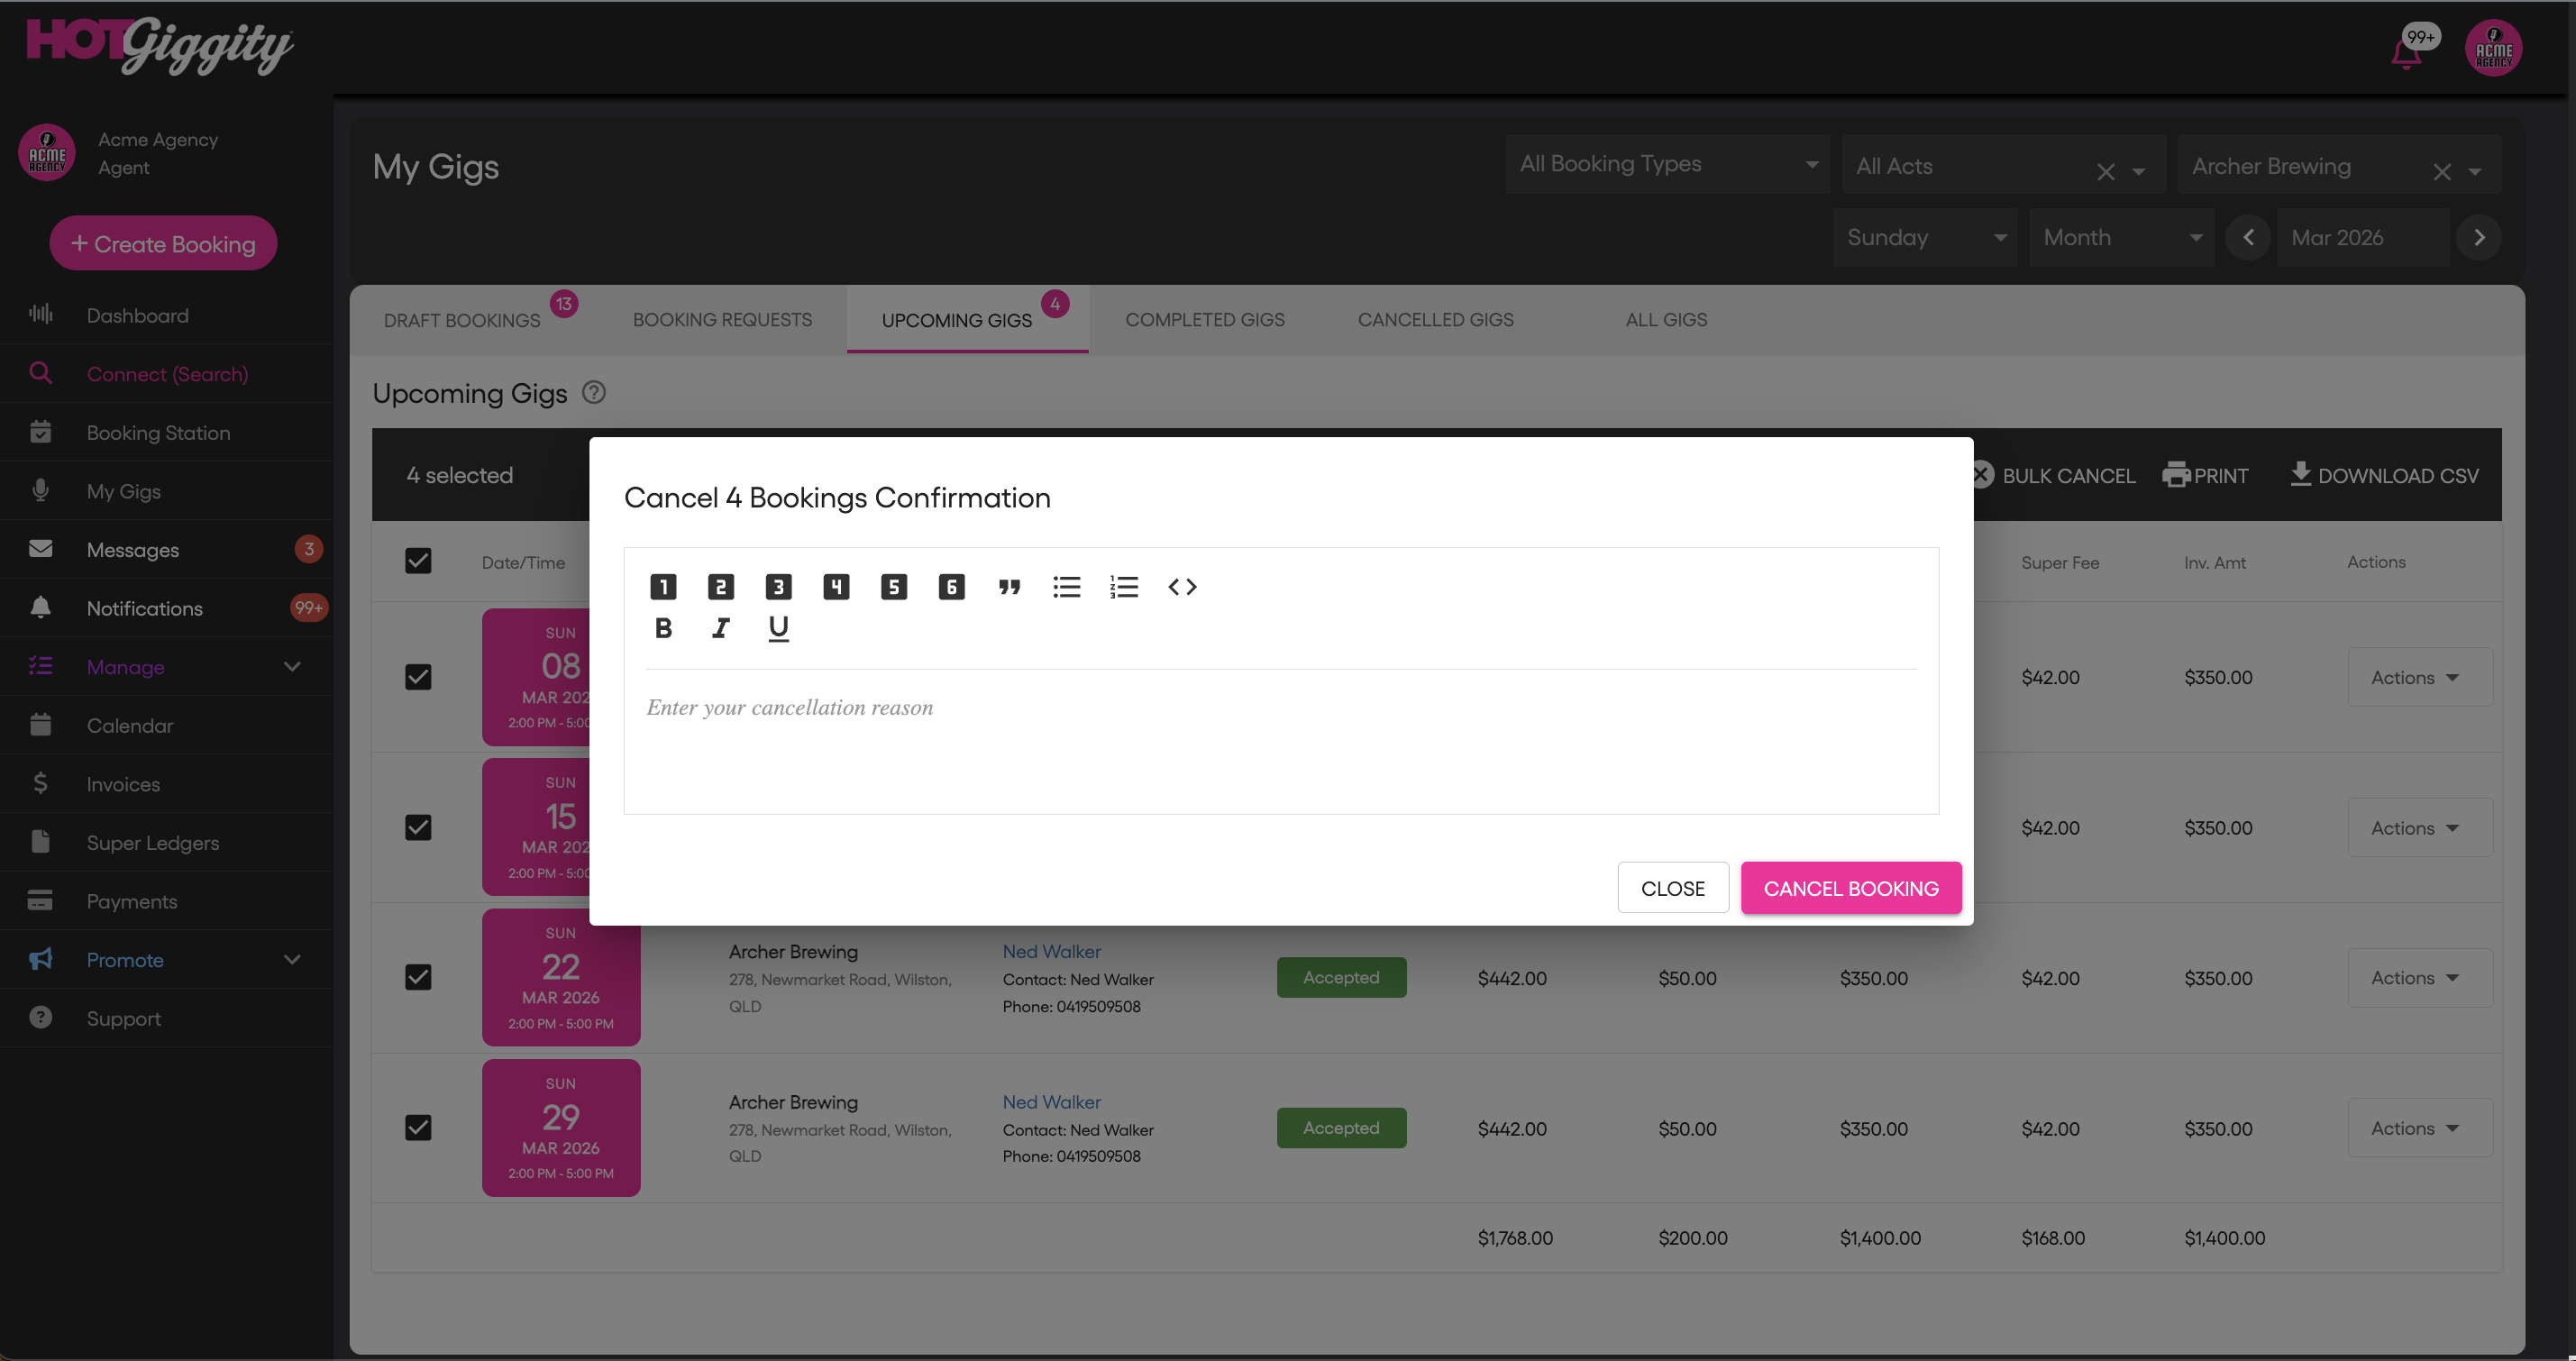
Task: Toggle code block formatting
Action: coord(1182,587)
